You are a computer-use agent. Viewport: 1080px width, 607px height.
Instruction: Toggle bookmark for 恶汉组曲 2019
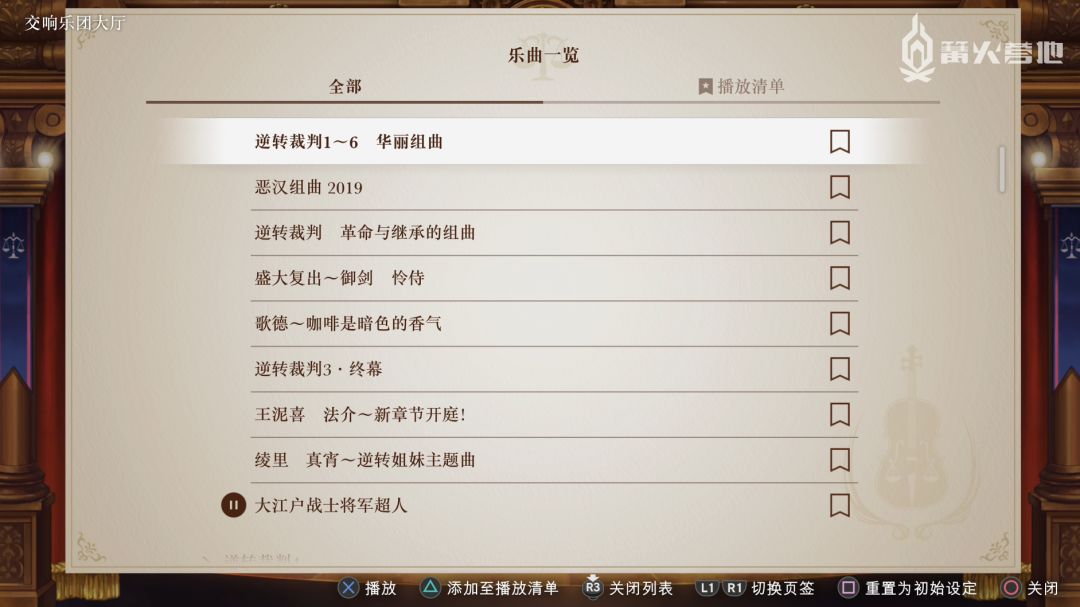point(840,187)
